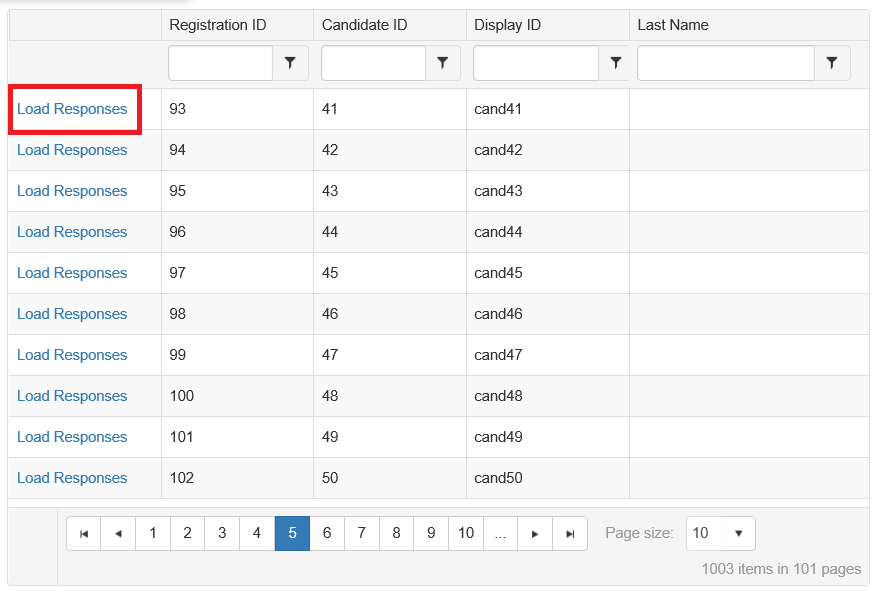Load Responses for candidate cand45
Screen dimensions: 882x596
[72, 273]
